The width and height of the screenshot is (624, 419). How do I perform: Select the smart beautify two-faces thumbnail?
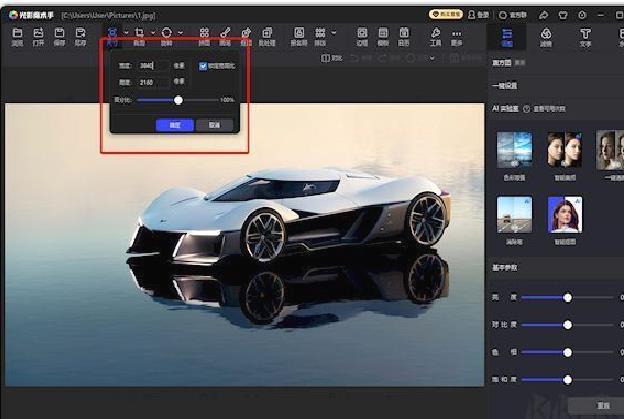tap(565, 150)
